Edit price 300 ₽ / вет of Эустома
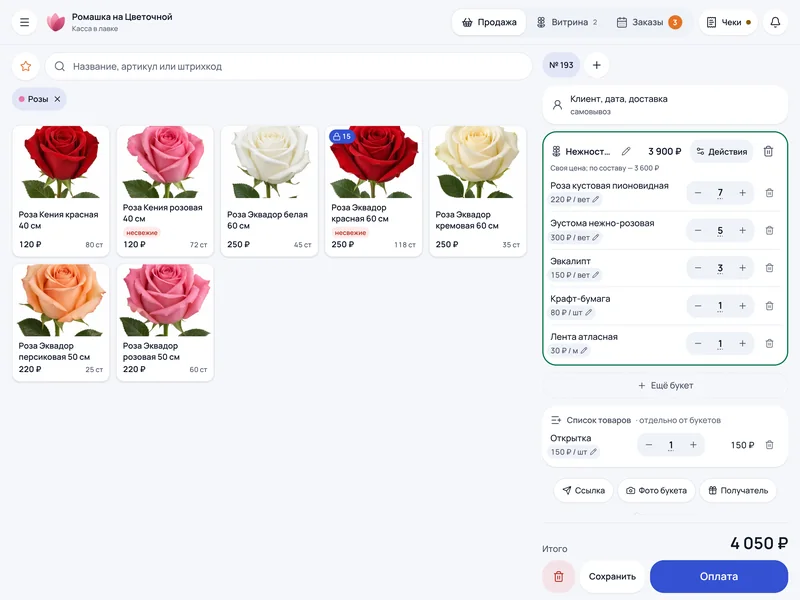 click(575, 237)
